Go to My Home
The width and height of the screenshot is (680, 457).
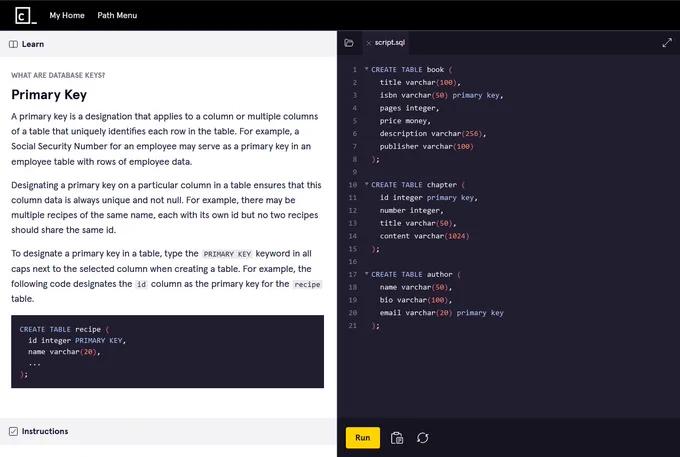(x=67, y=15)
